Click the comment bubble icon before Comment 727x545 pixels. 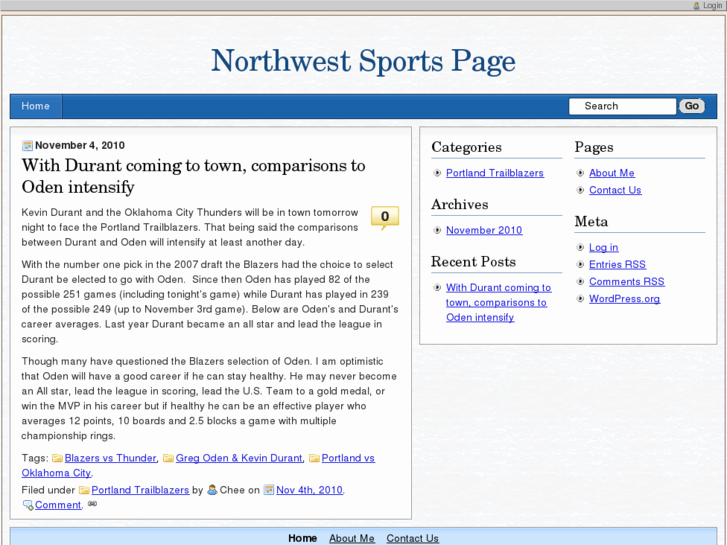(x=28, y=505)
